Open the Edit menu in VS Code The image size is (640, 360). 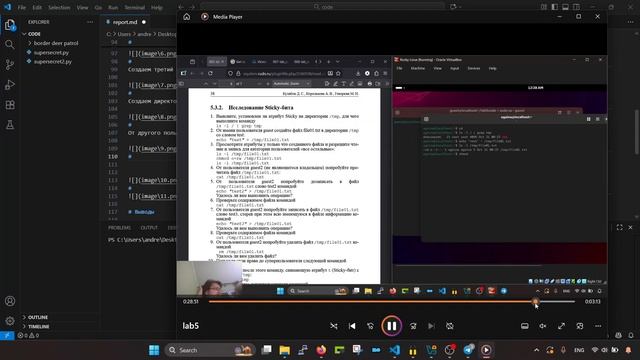coord(37,7)
